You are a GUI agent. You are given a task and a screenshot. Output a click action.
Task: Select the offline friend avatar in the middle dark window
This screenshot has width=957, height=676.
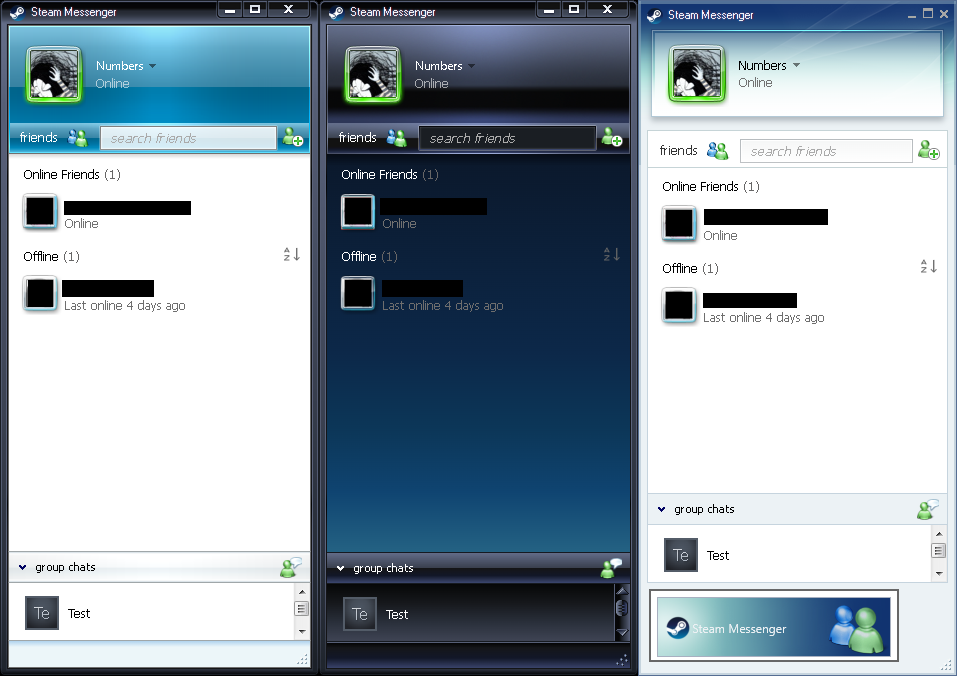(358, 293)
